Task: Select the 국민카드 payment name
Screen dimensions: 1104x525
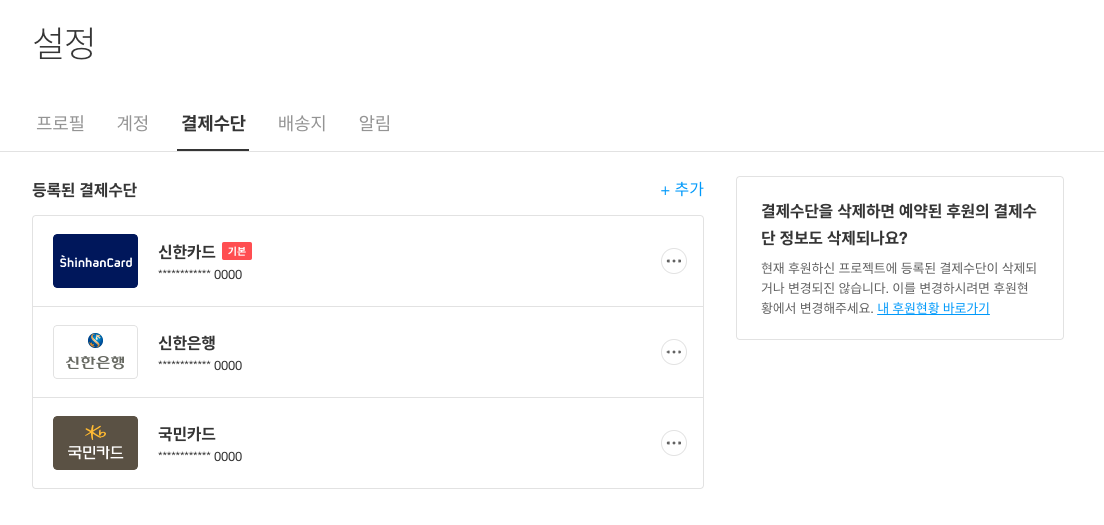Action: coord(187,433)
